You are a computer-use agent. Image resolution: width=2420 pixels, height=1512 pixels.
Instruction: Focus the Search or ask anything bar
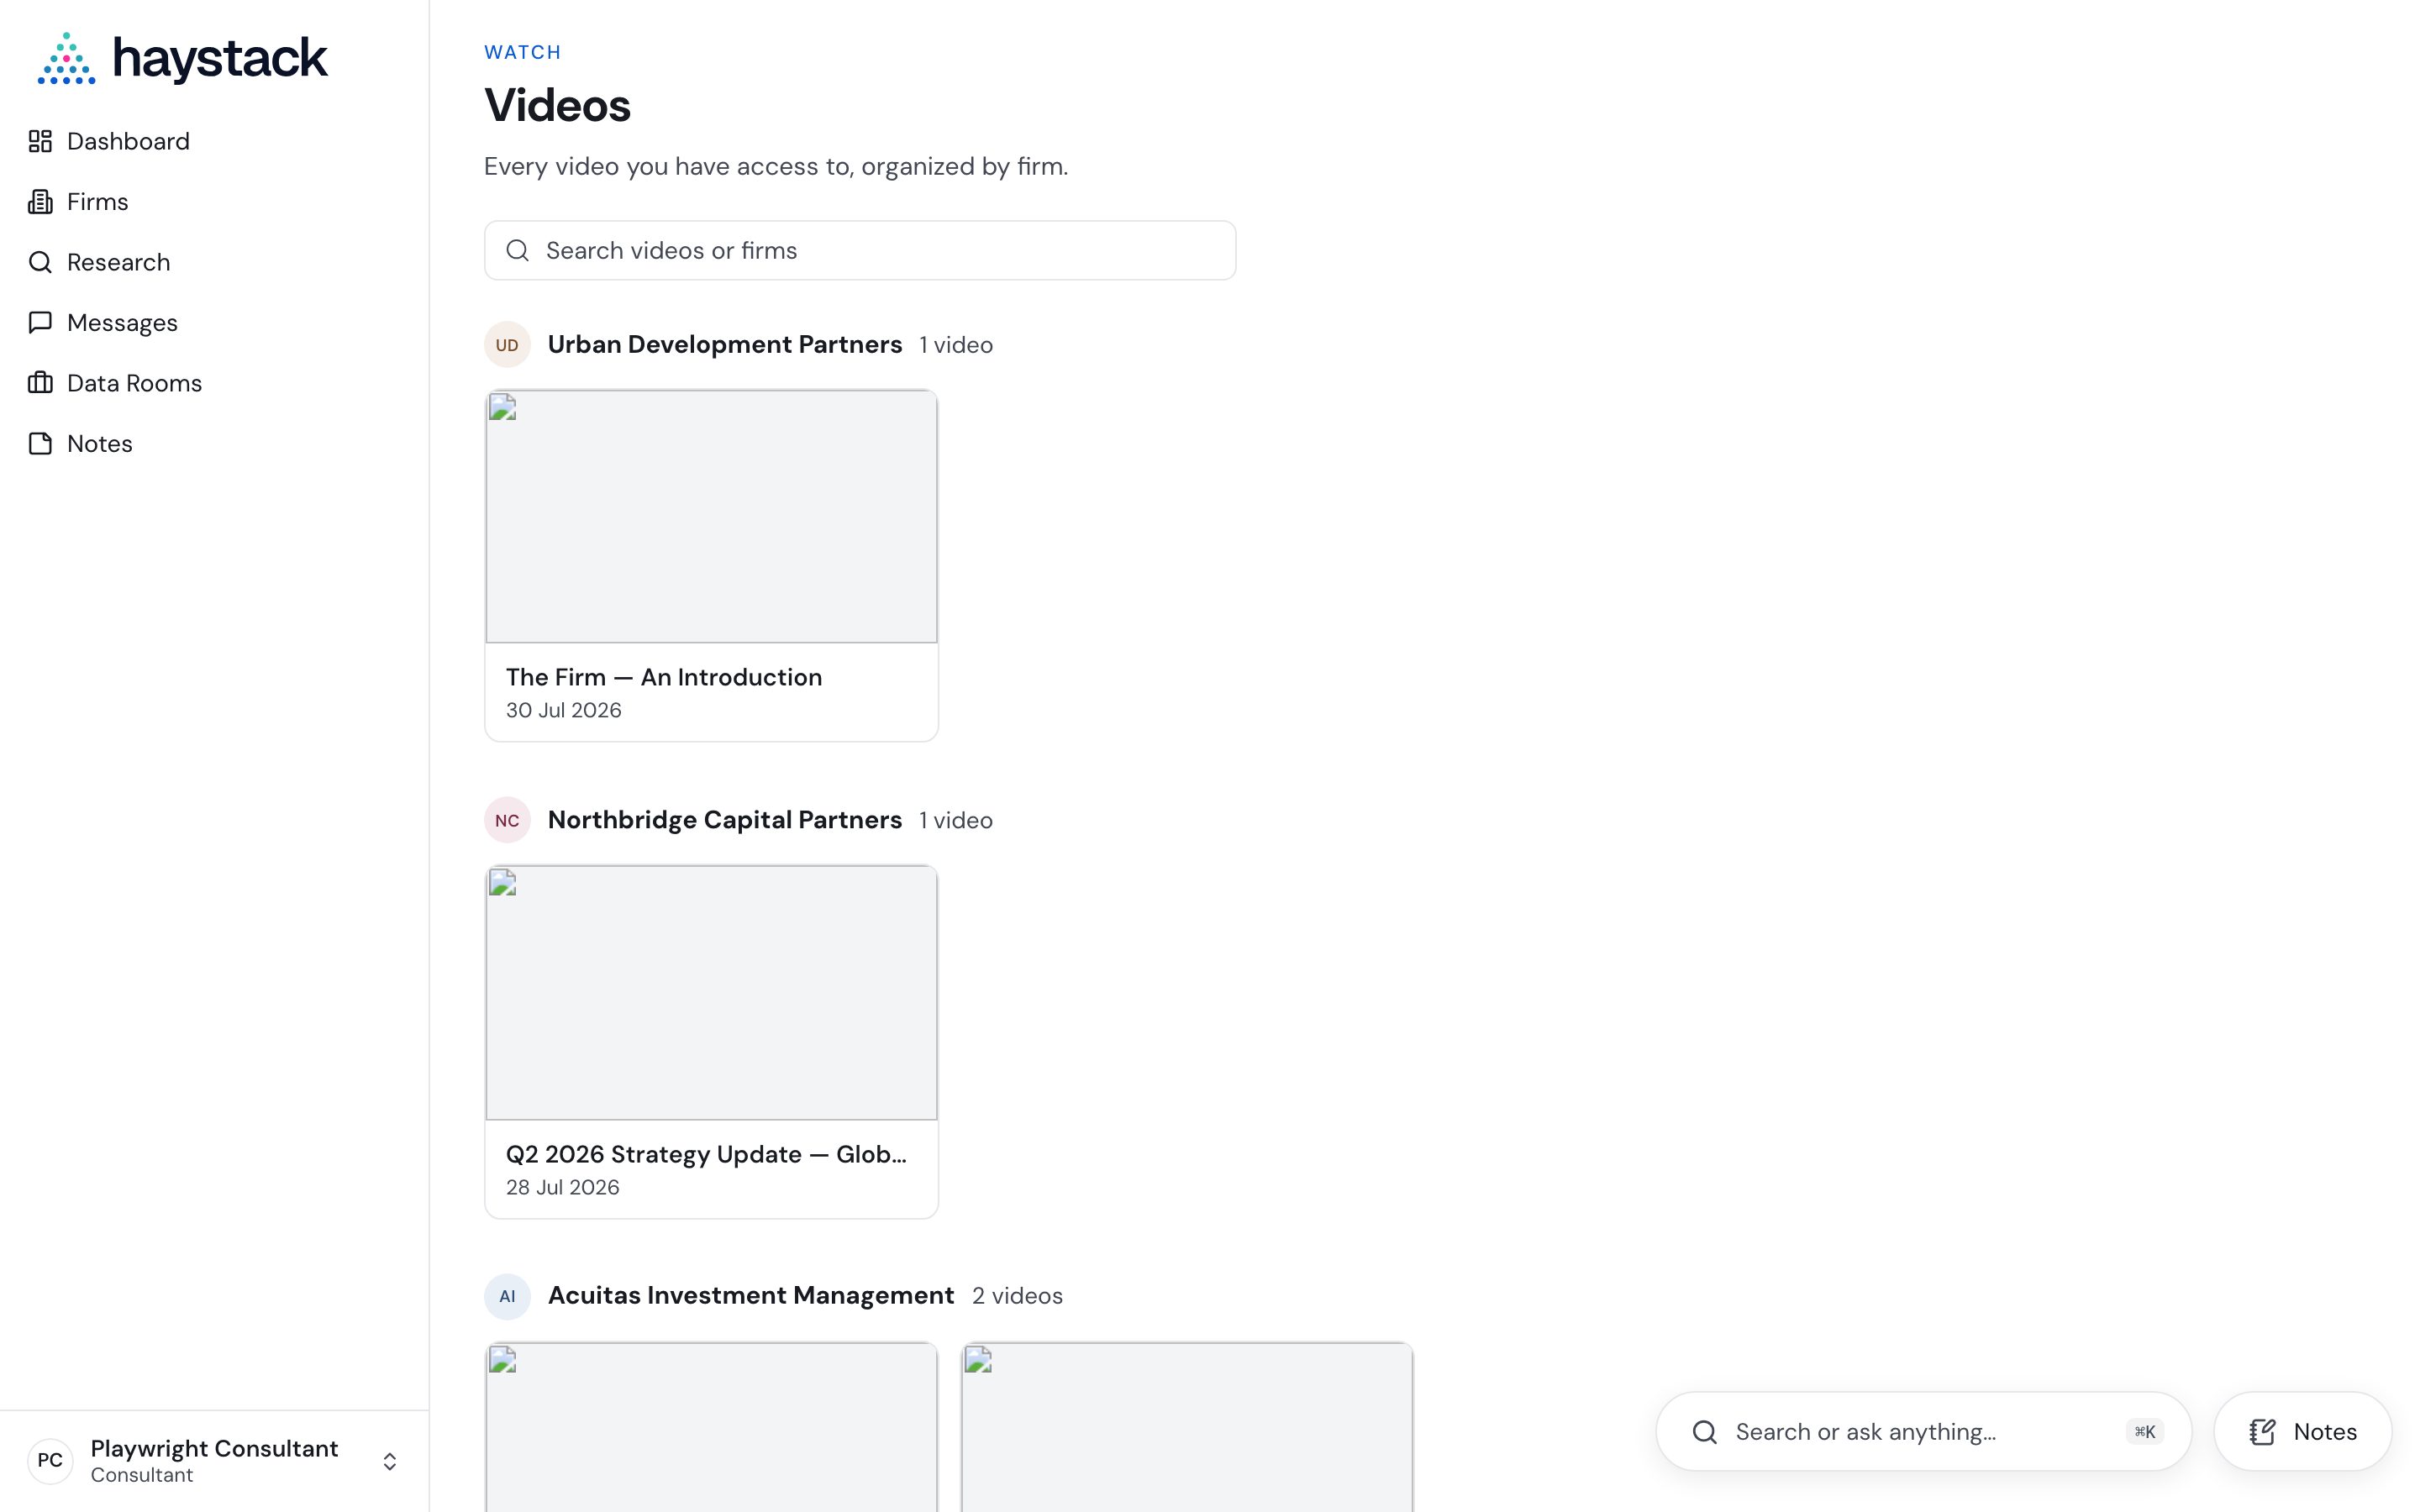click(x=1923, y=1431)
